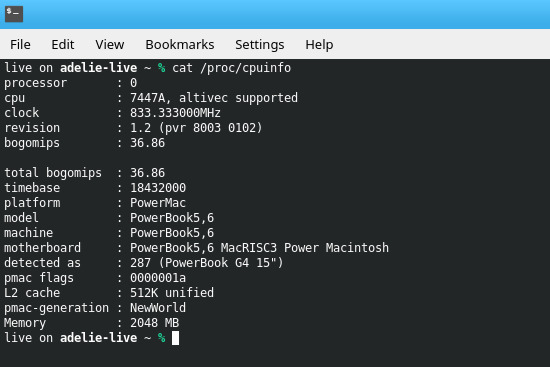Click 'PowerBook5,6 MacRISC3 Power Macintosh' motherboard value

259,248
